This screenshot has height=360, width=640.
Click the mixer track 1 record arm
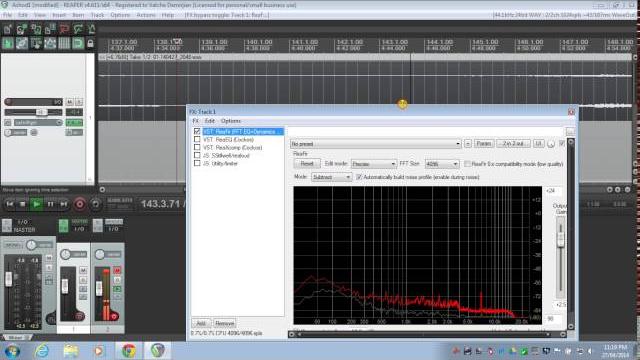(80, 316)
